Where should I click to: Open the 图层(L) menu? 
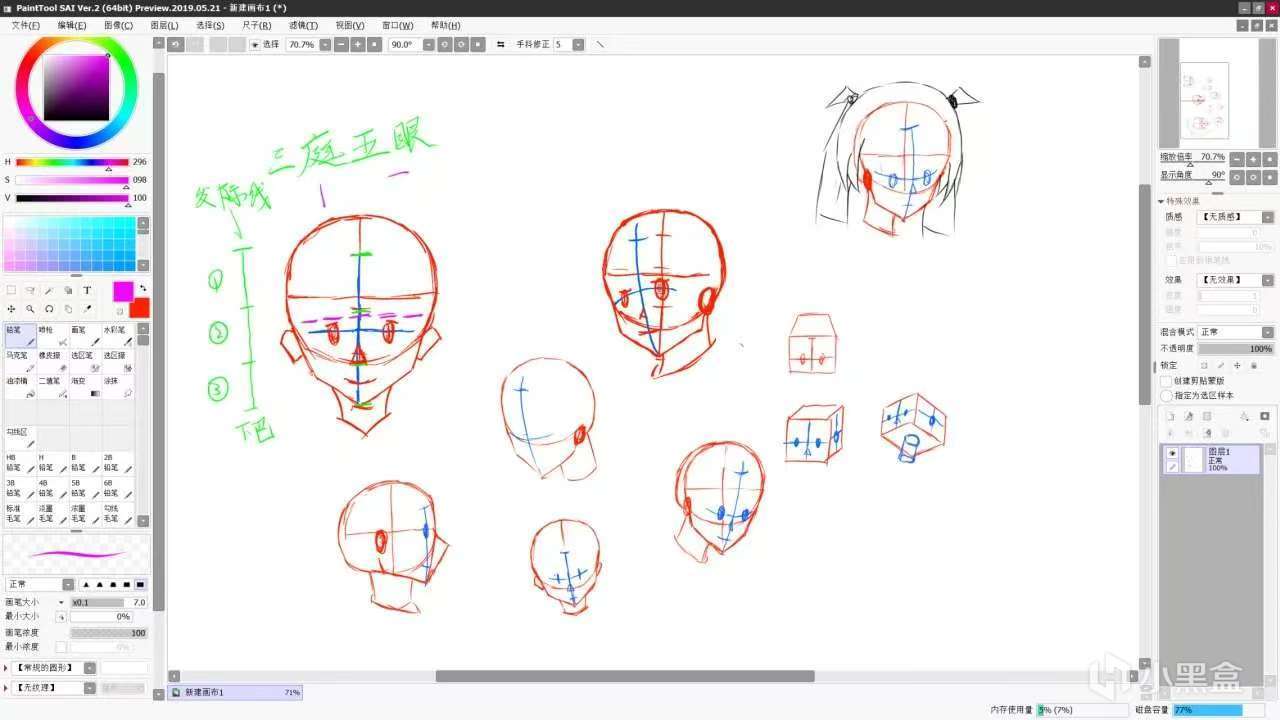pyautogui.click(x=164, y=25)
